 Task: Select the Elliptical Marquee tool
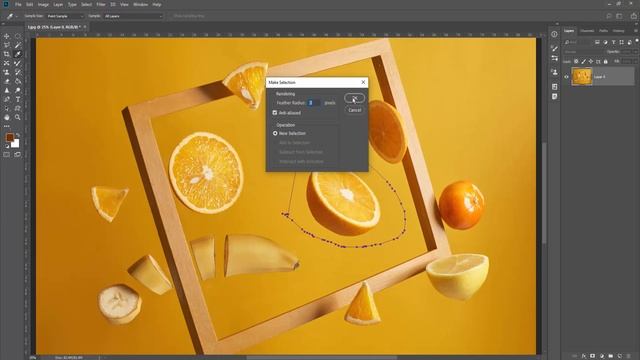click(x=18, y=36)
